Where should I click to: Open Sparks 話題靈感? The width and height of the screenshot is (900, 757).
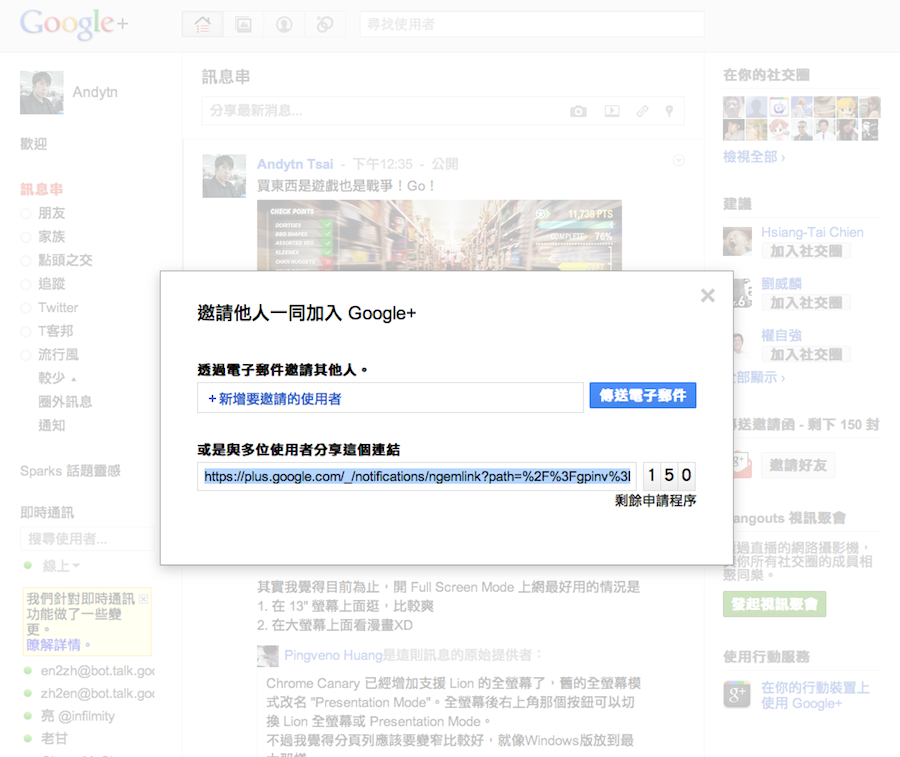[x=70, y=471]
